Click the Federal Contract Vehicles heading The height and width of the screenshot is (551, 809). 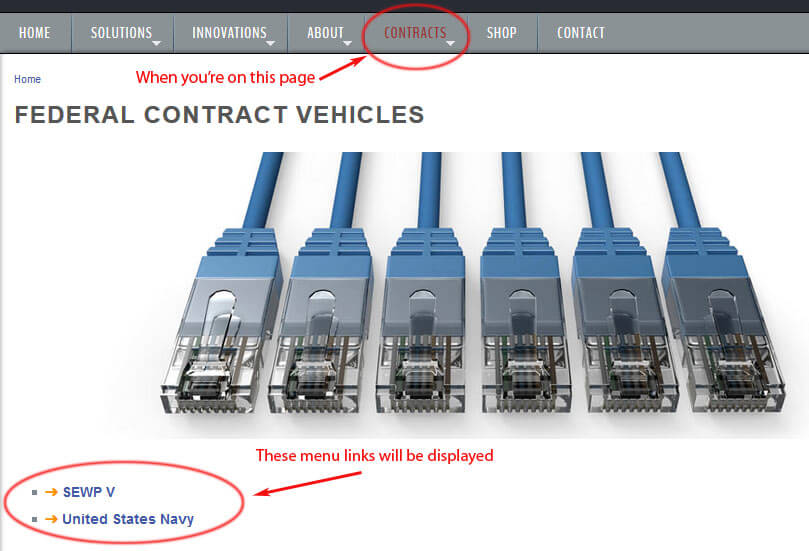(x=219, y=115)
